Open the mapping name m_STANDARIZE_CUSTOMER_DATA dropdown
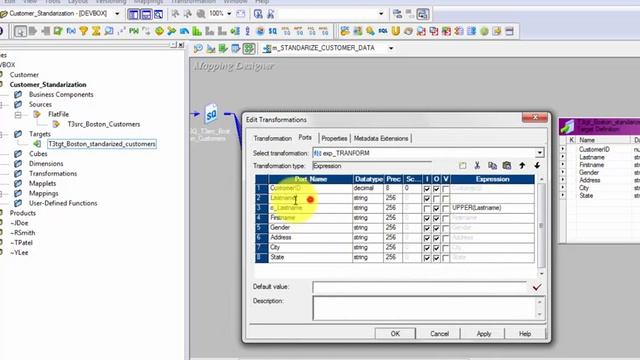The image size is (640, 360). (391, 48)
